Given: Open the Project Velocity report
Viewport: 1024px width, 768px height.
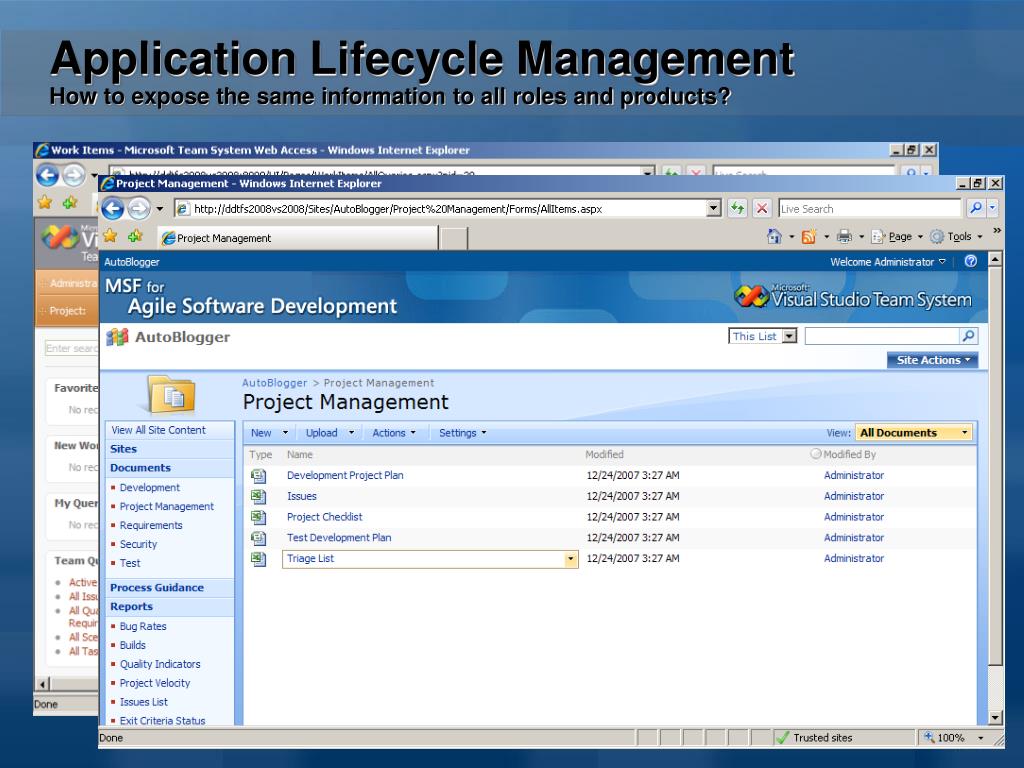Looking at the screenshot, I should (x=155, y=683).
